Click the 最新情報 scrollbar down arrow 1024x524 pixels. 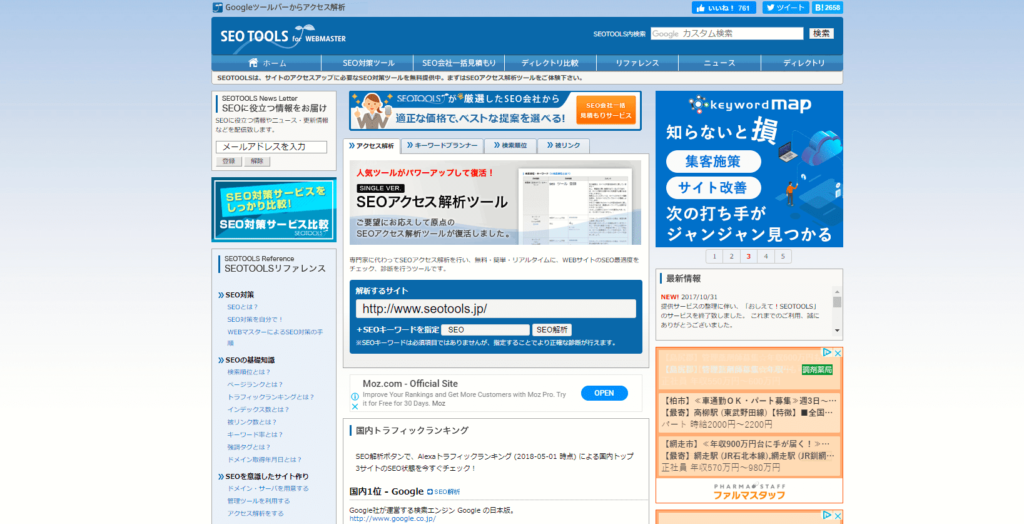837,331
